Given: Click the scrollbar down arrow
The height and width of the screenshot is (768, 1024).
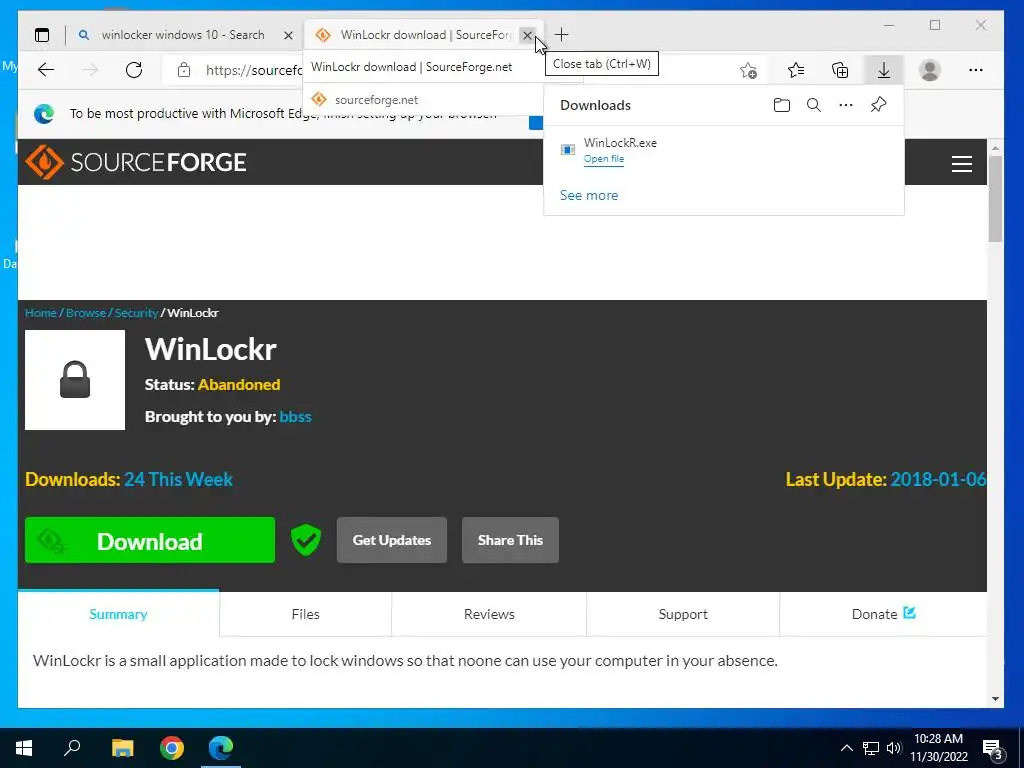Looking at the screenshot, I should pyautogui.click(x=995, y=699).
